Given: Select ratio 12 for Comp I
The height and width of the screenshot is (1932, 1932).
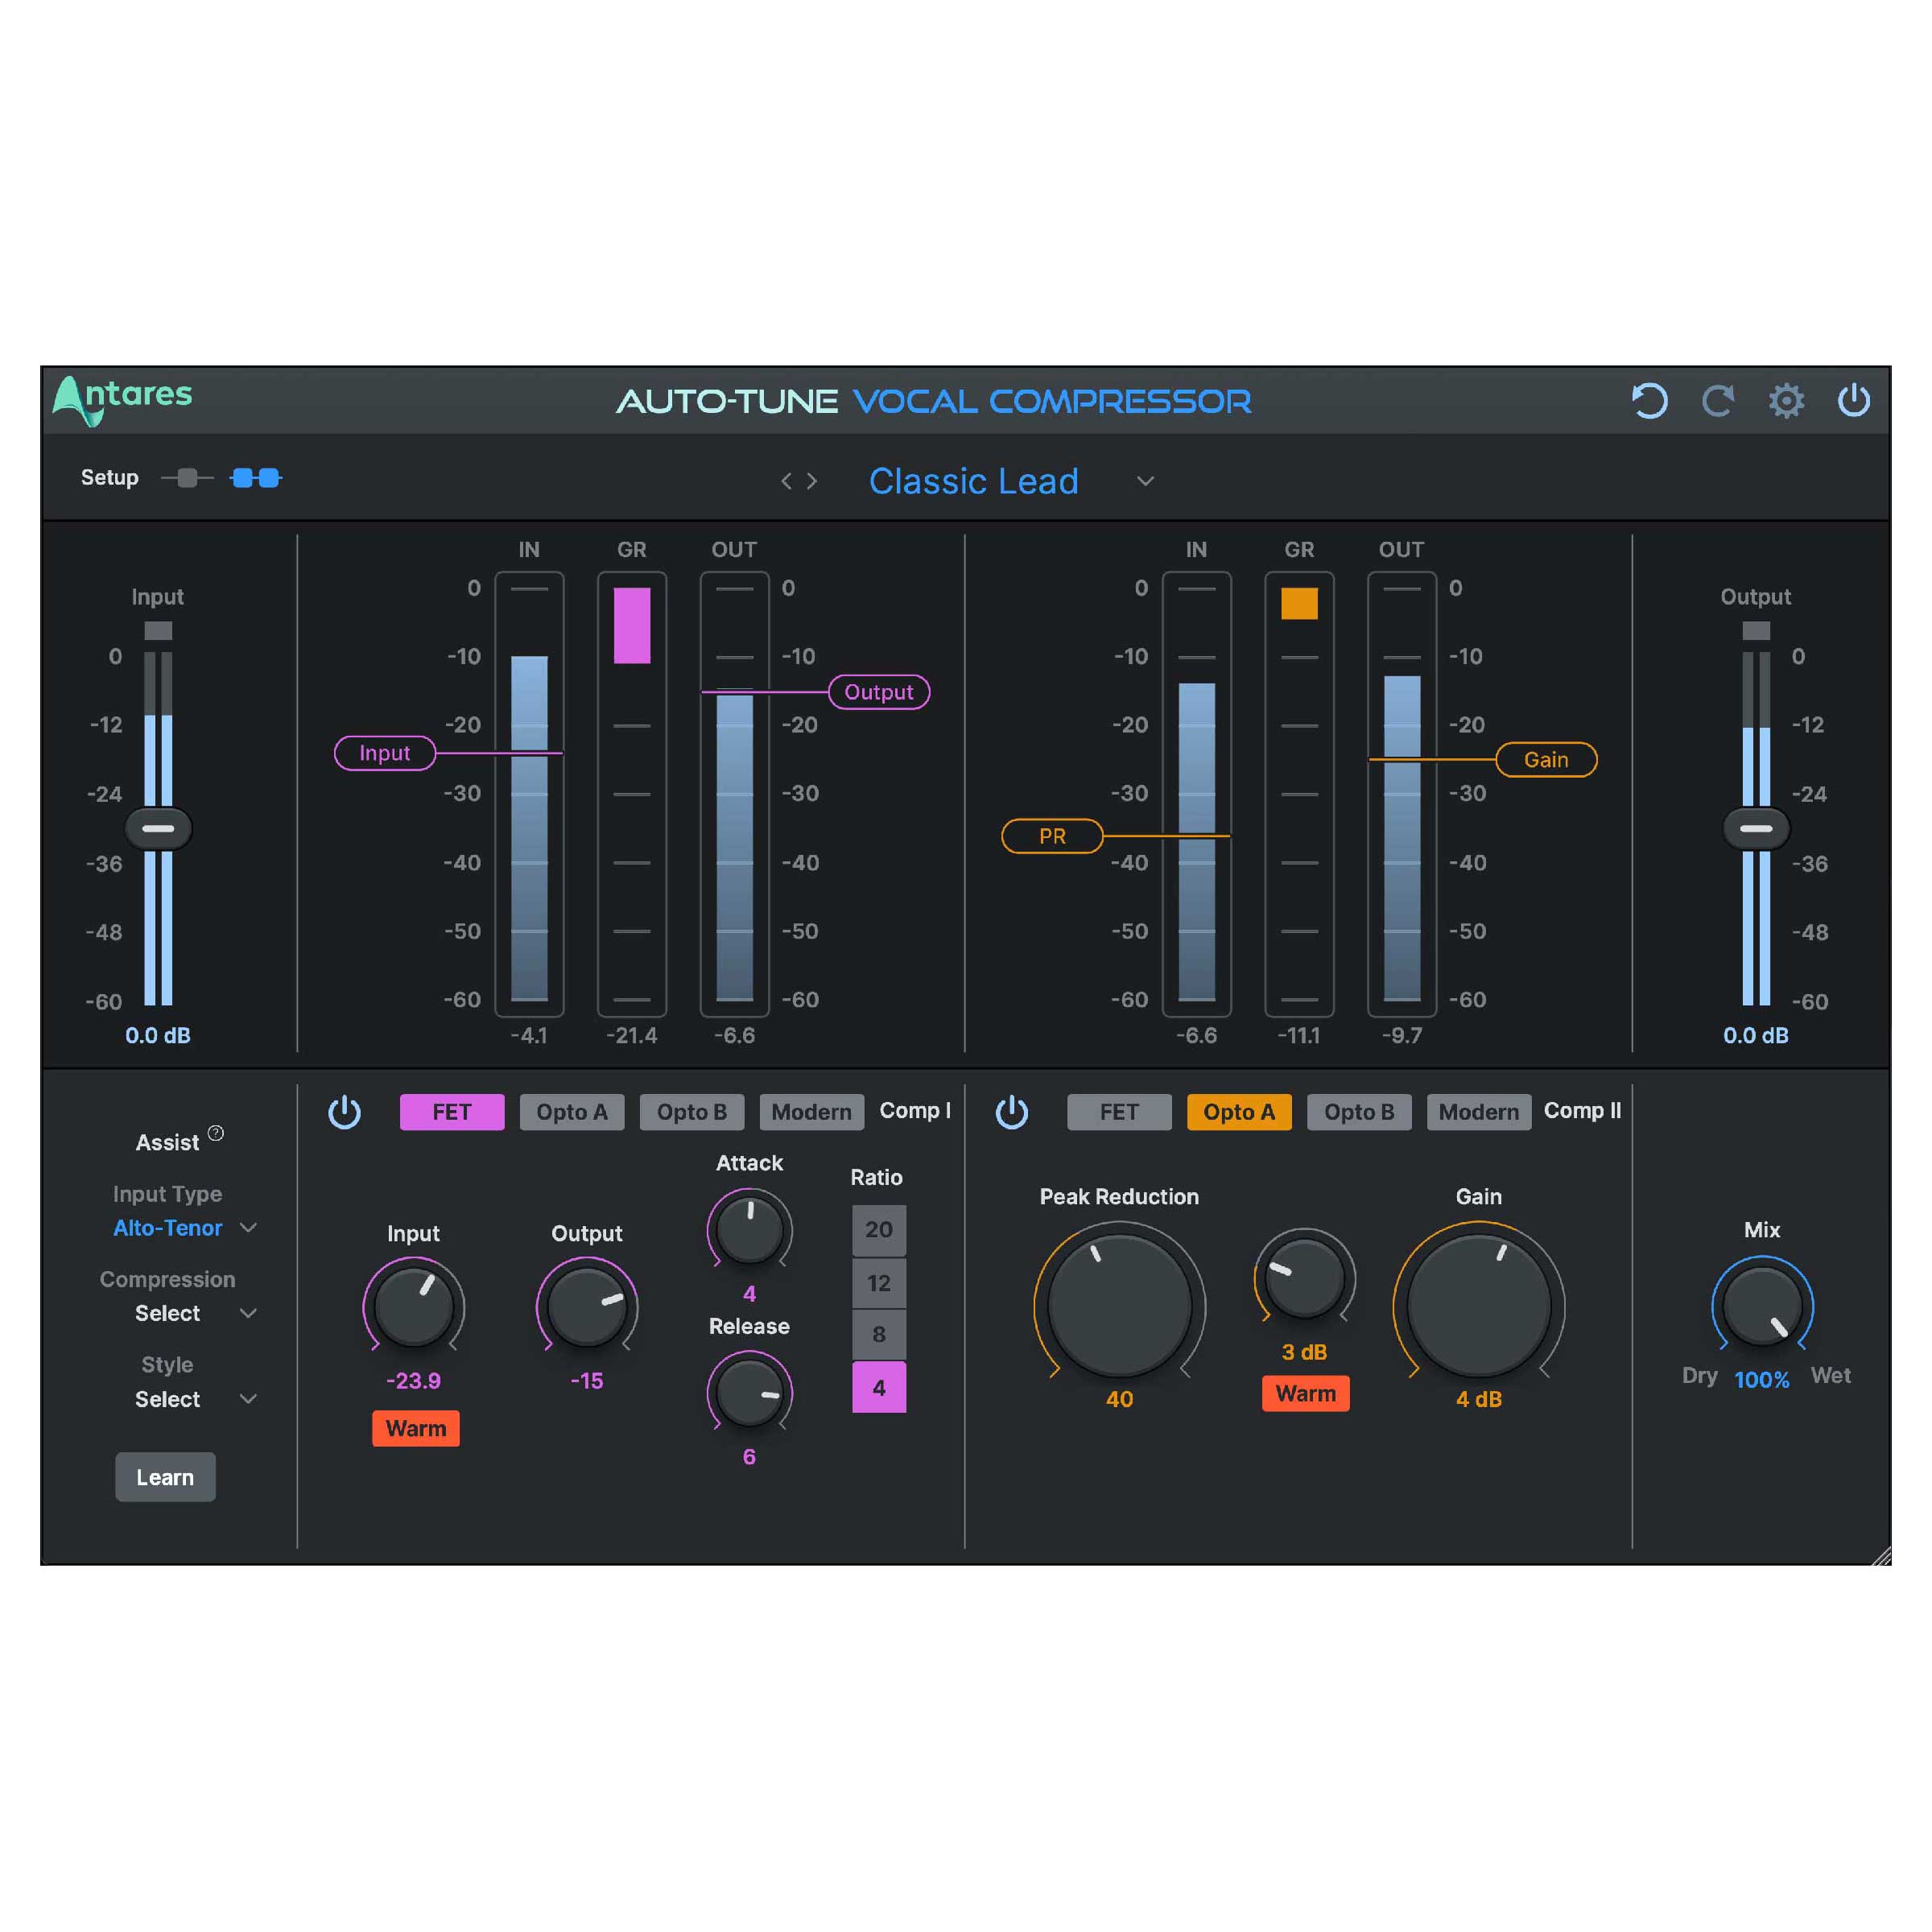Looking at the screenshot, I should [x=879, y=1283].
